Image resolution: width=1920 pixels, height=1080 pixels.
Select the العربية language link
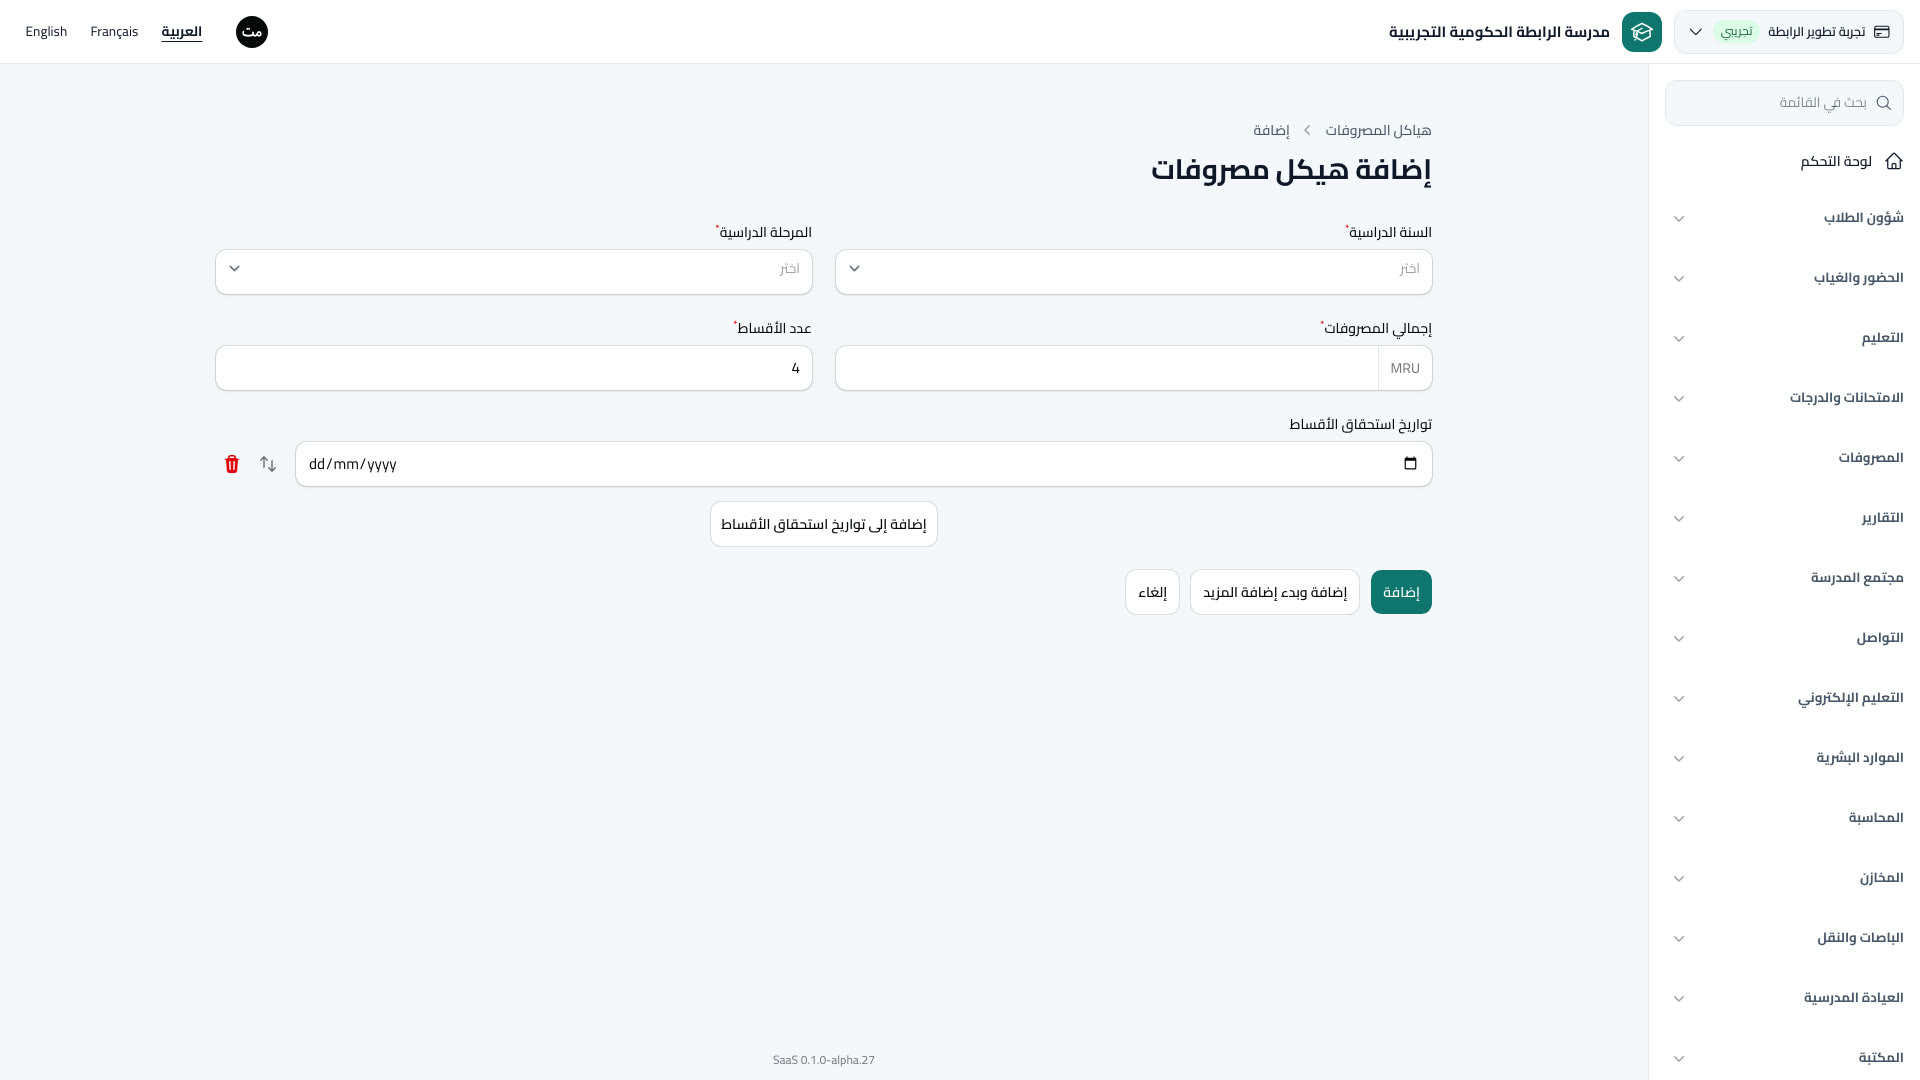click(182, 32)
